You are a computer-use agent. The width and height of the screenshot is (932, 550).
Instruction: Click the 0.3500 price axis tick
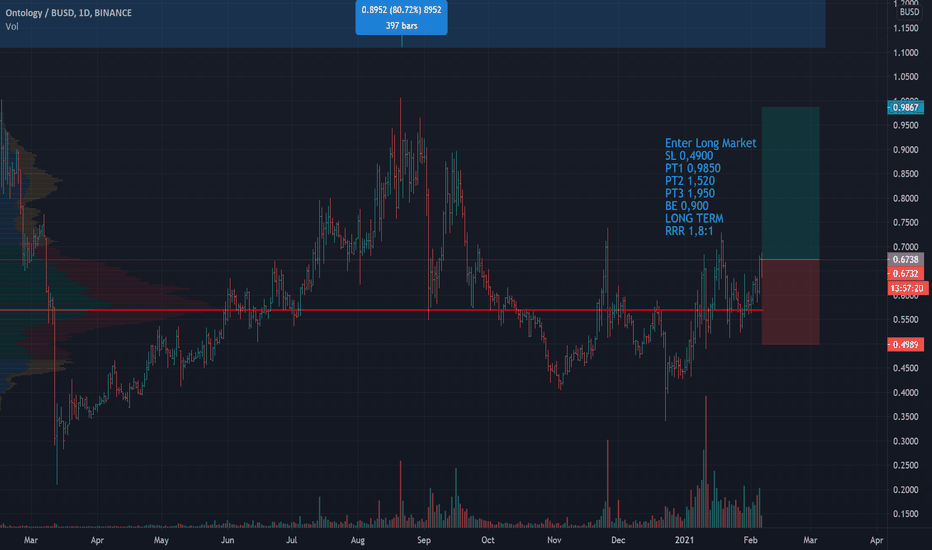[905, 417]
